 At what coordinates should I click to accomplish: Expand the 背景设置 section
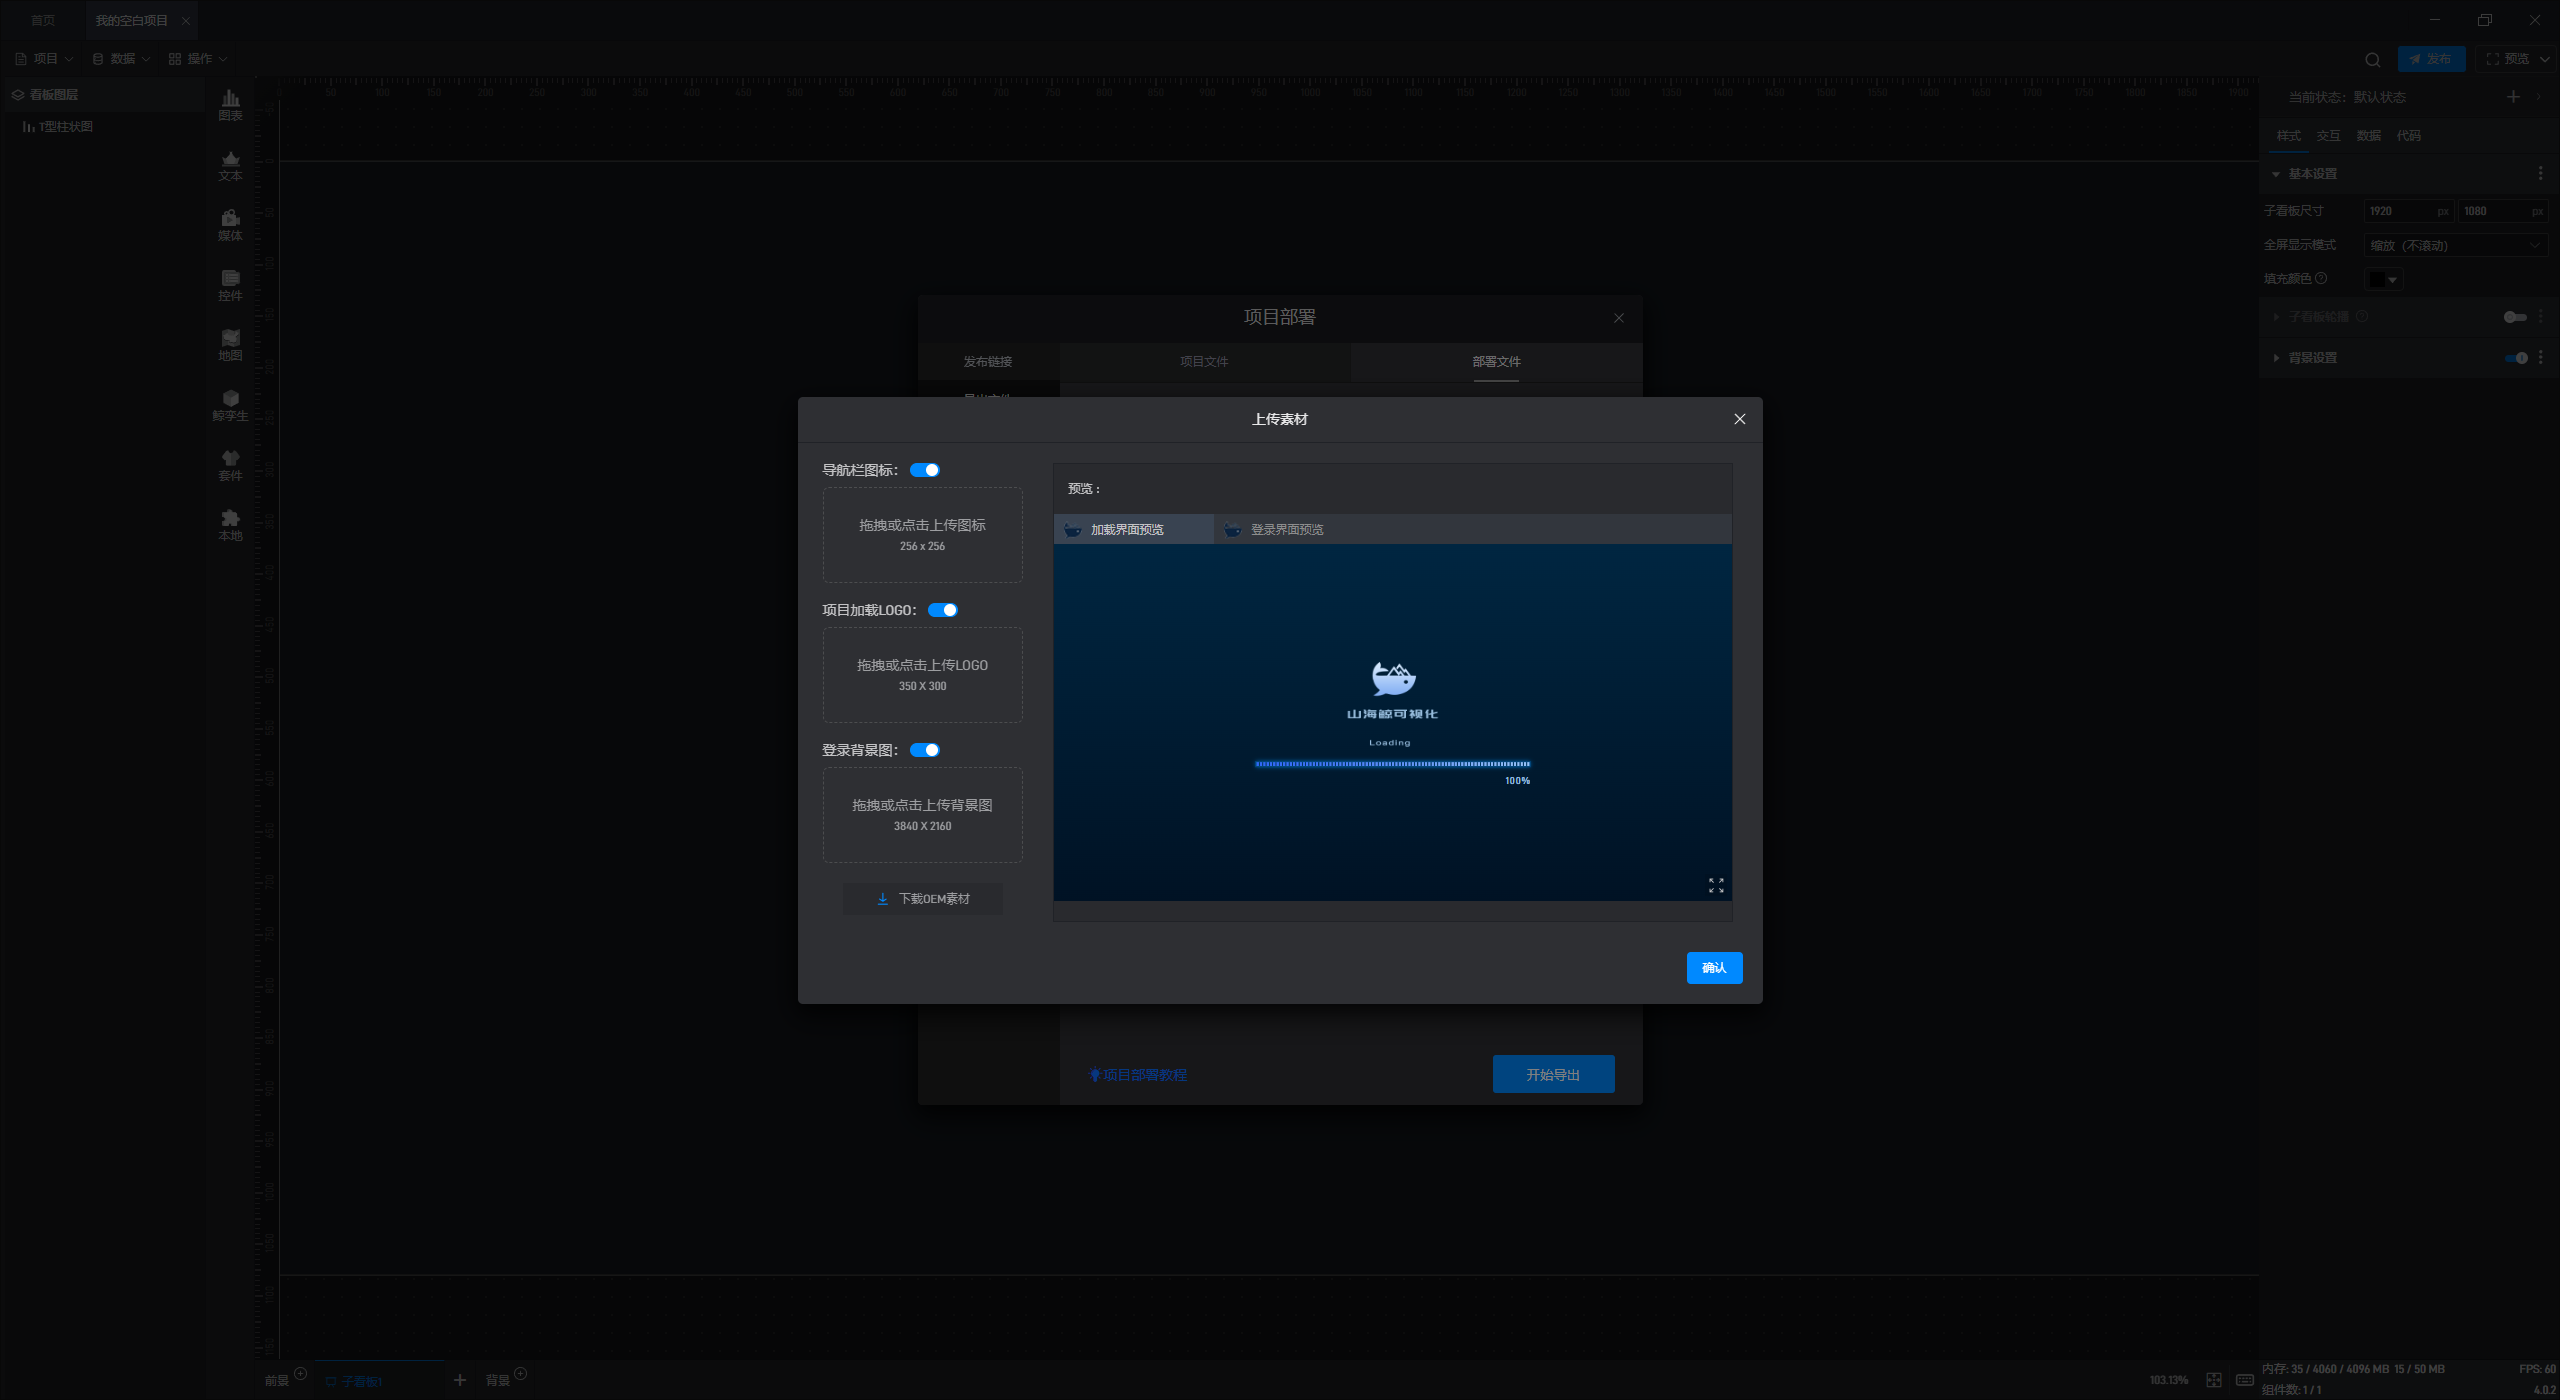[x=2312, y=358]
